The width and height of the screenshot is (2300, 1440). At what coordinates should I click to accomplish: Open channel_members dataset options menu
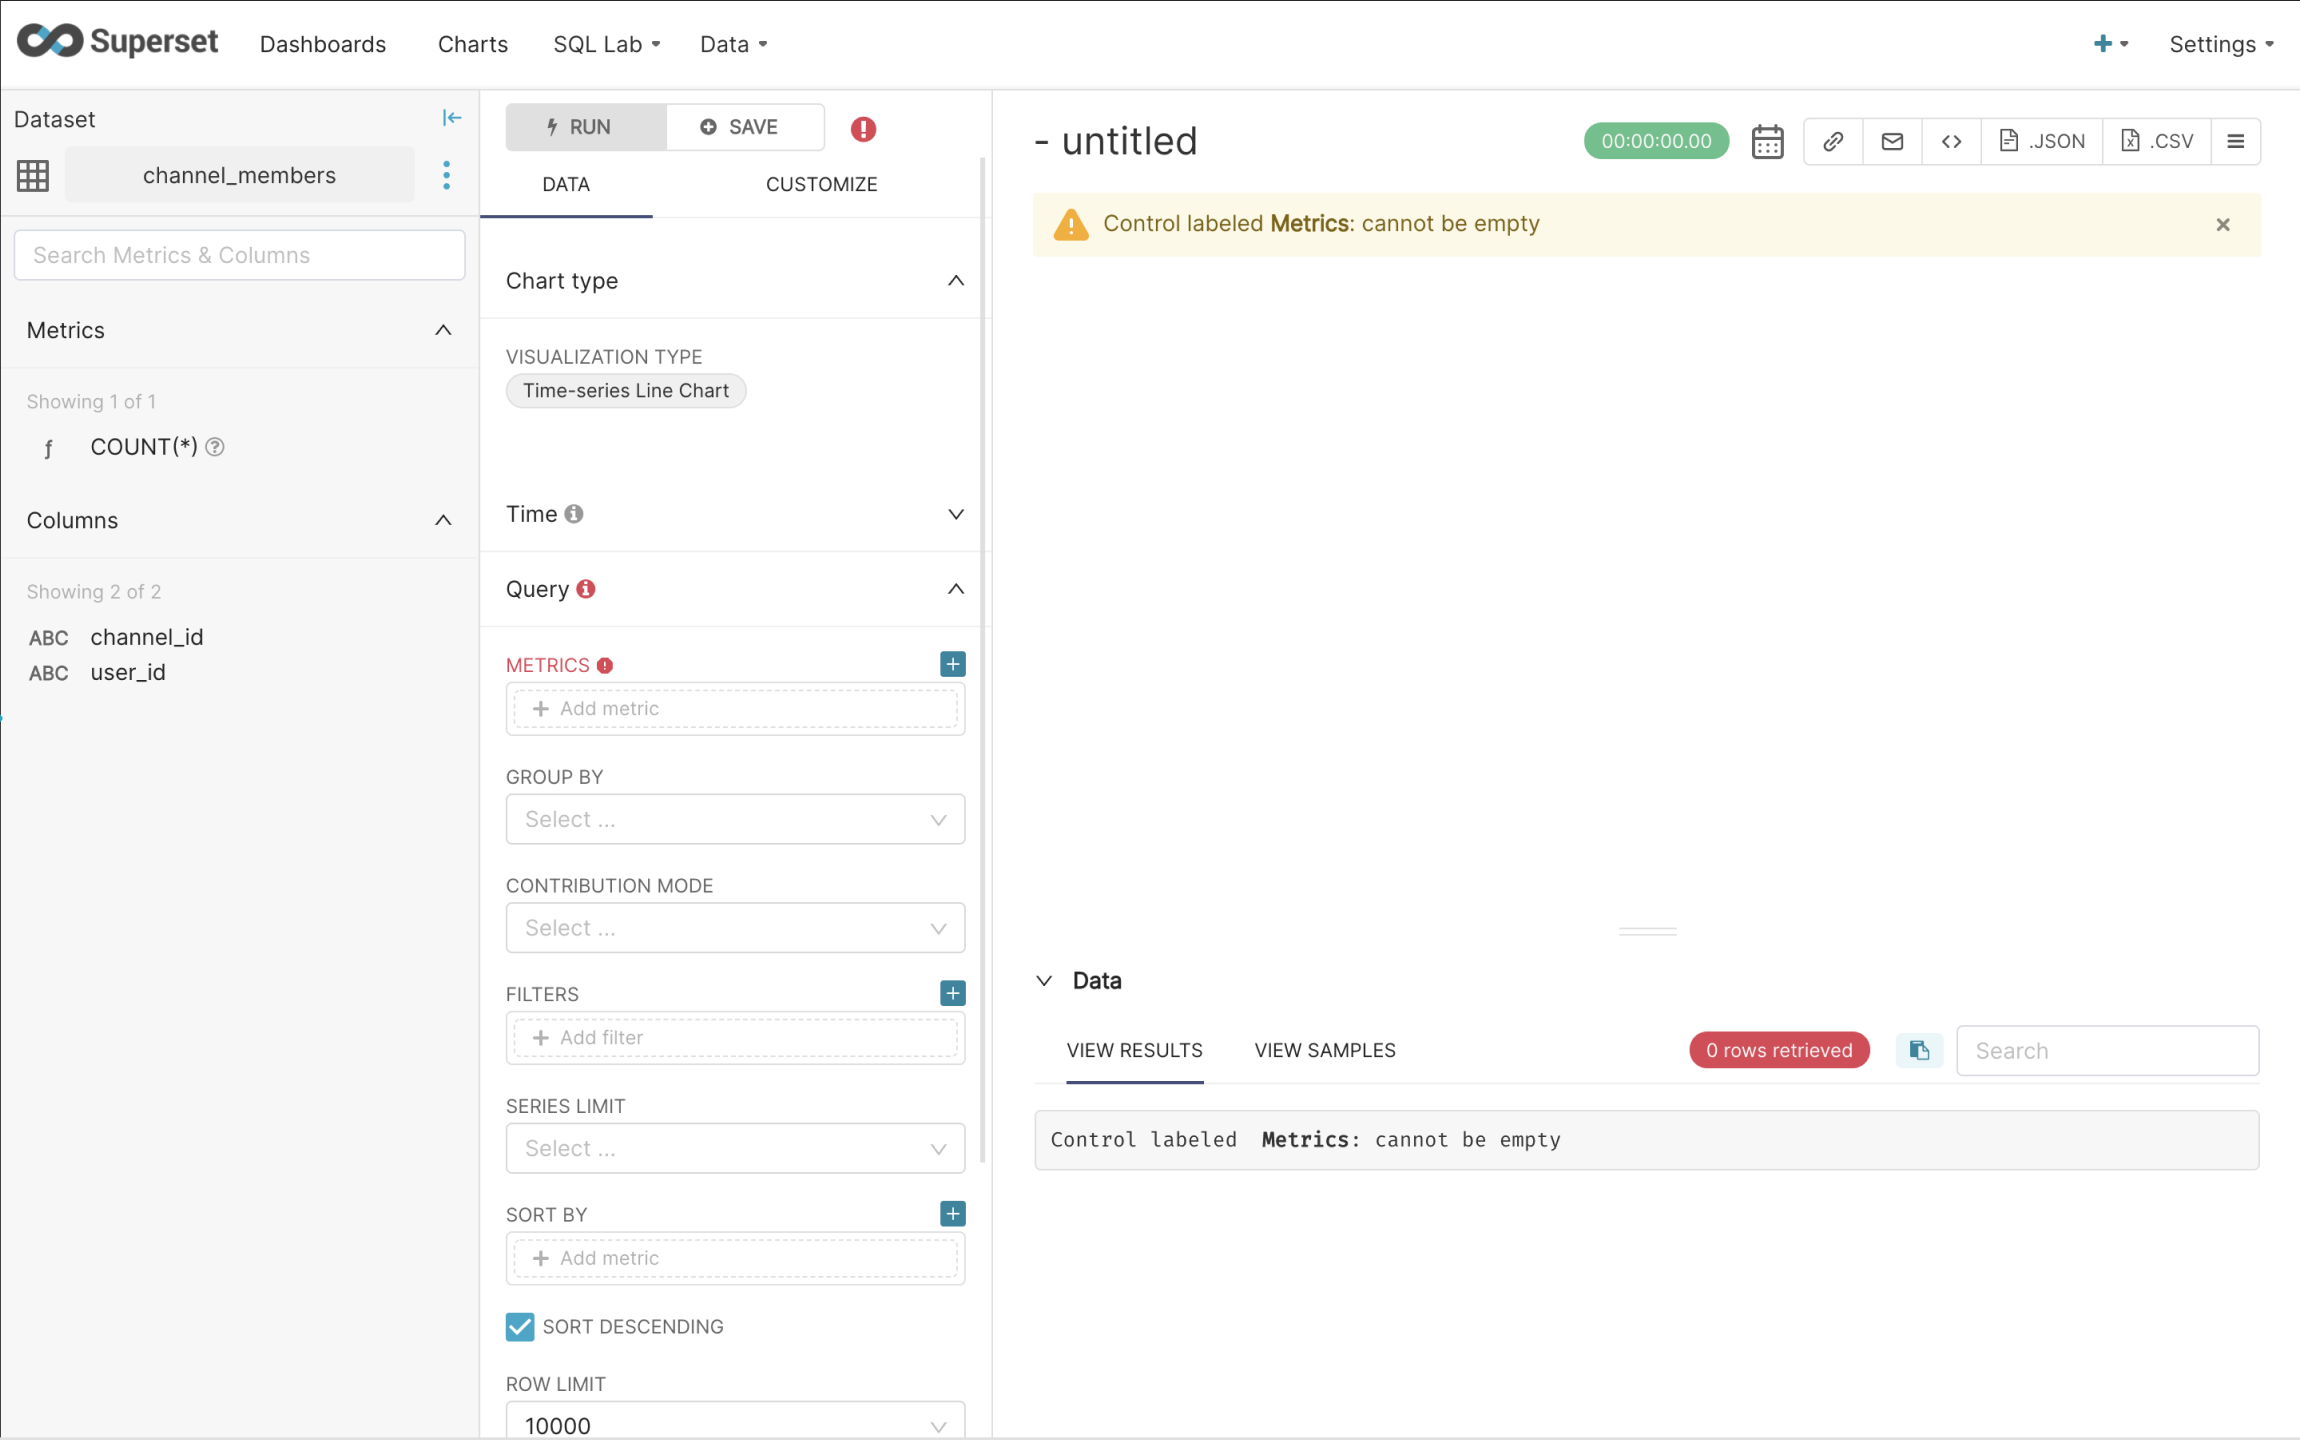click(446, 174)
